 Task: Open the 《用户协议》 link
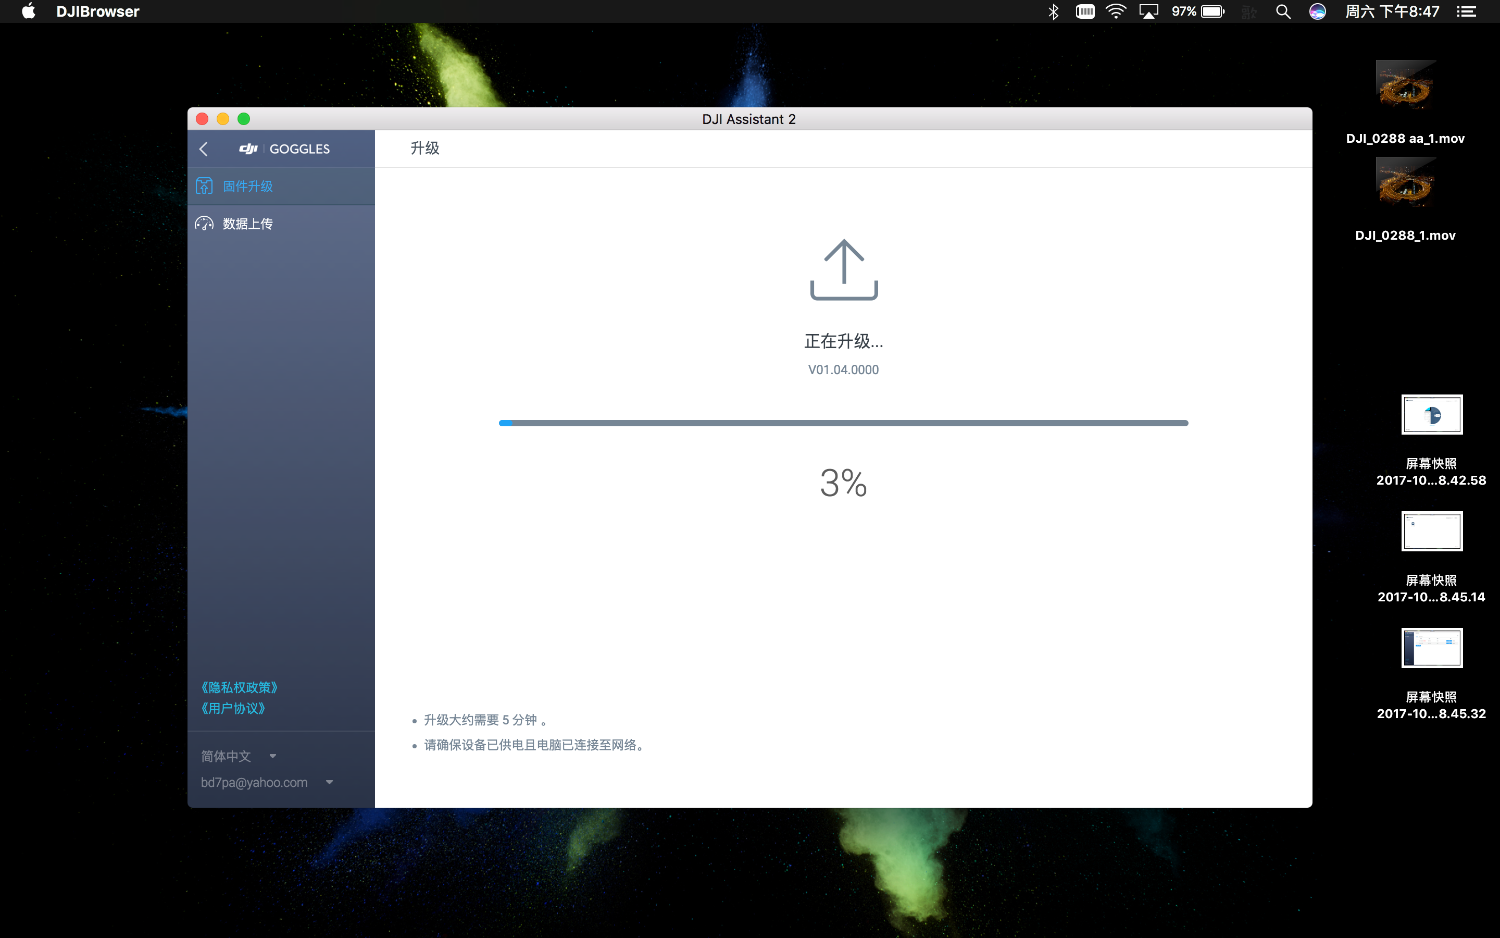coord(233,708)
